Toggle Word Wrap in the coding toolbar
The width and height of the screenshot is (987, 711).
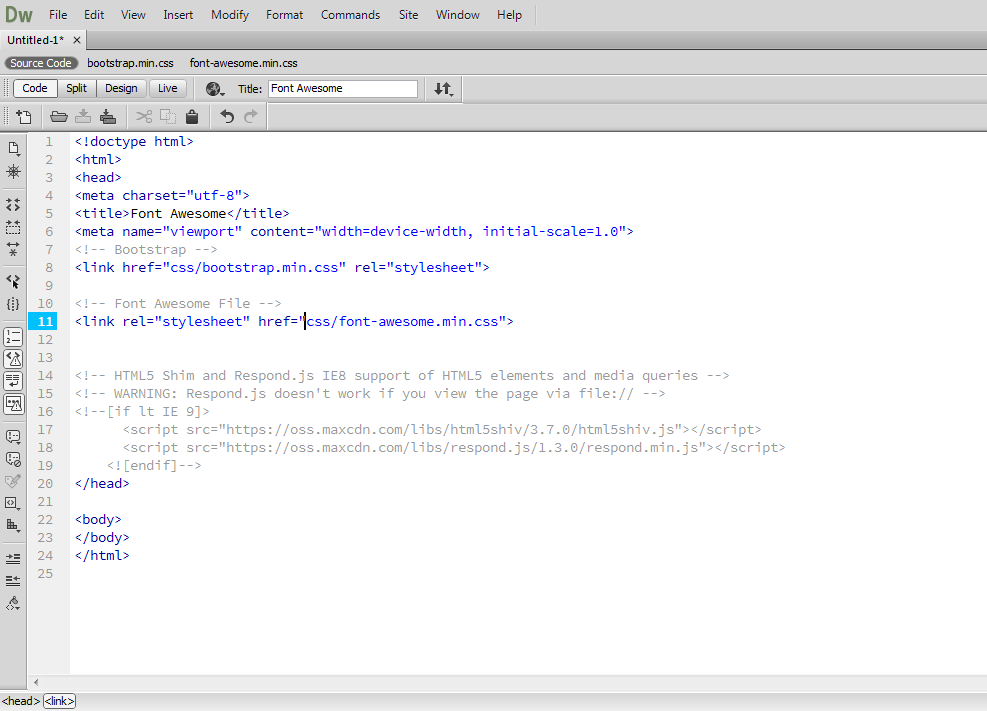(x=13, y=381)
